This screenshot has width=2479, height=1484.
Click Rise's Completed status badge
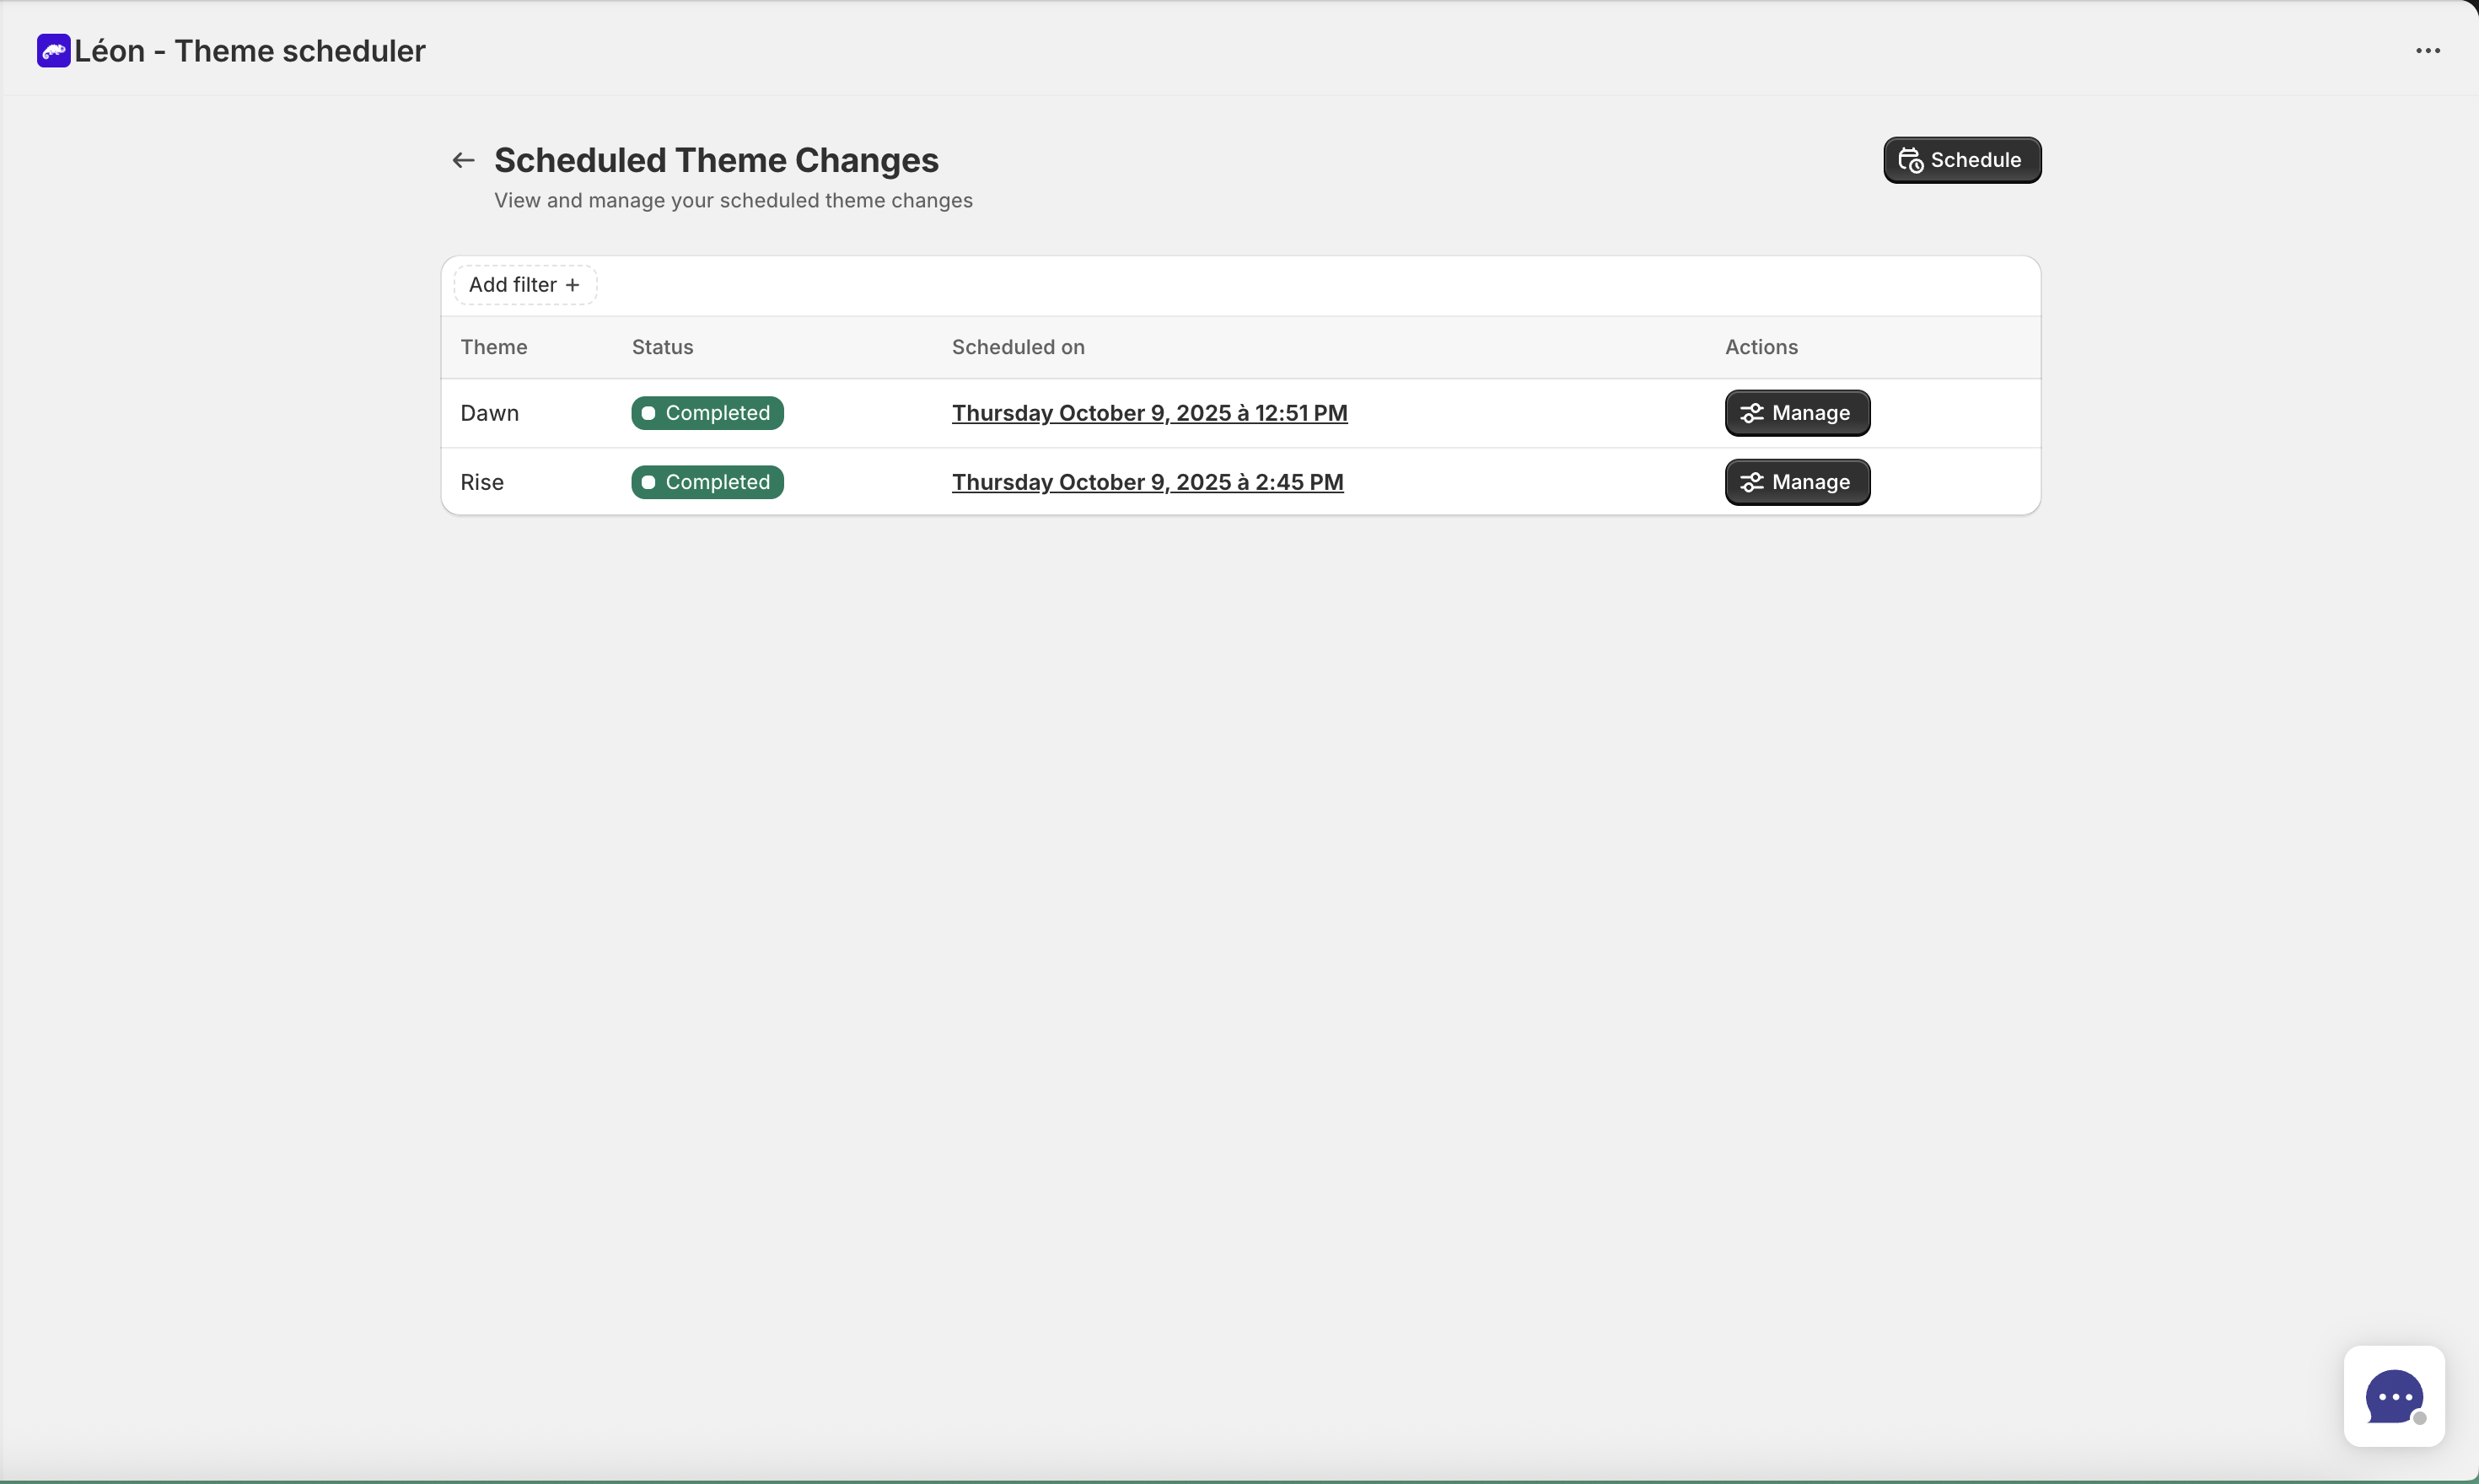tap(706, 482)
